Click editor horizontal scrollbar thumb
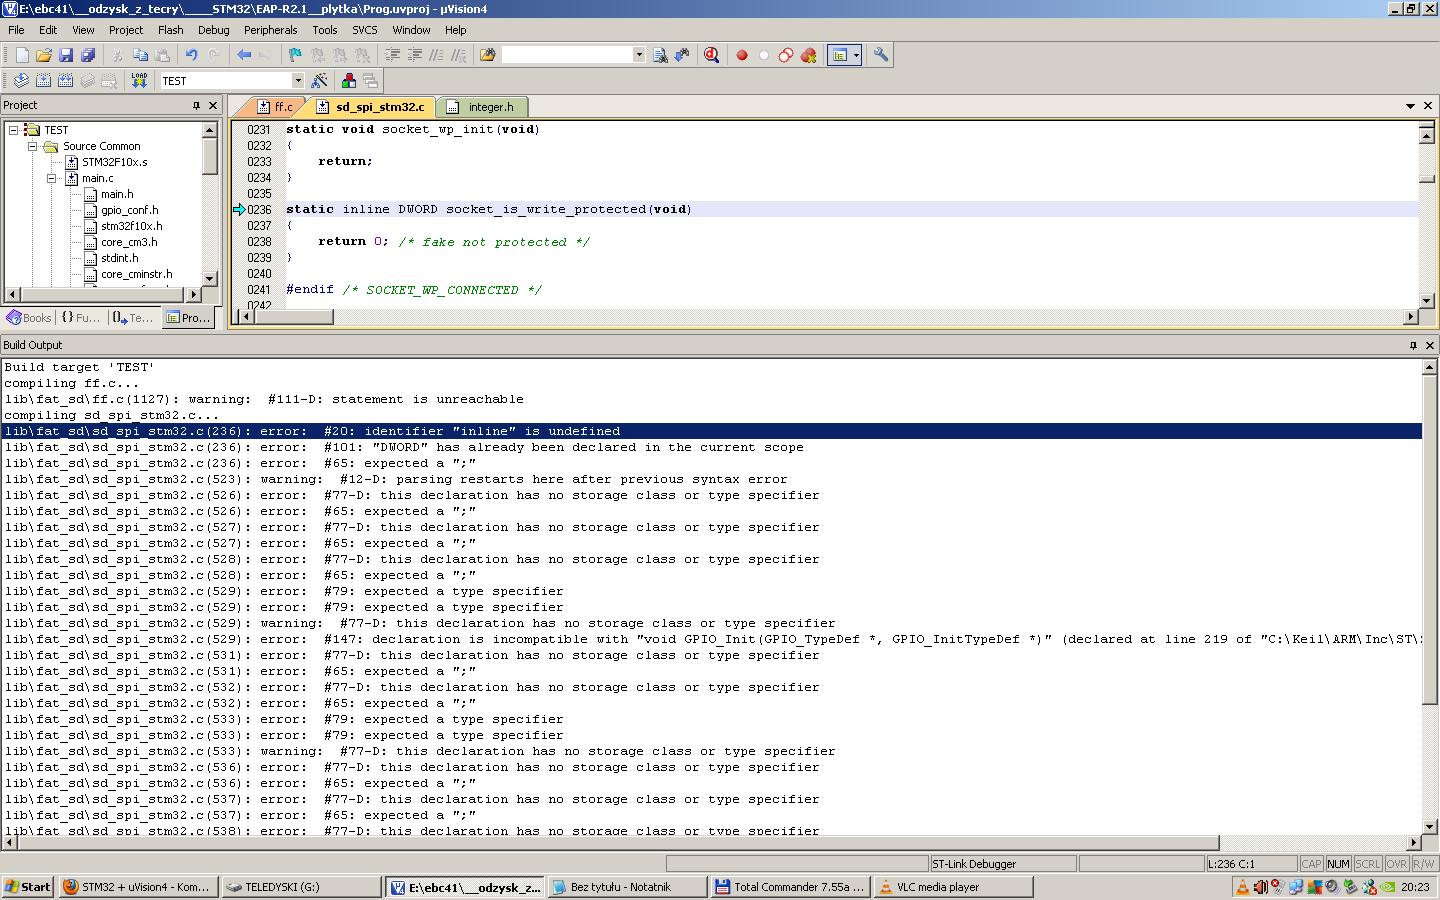 pos(295,317)
